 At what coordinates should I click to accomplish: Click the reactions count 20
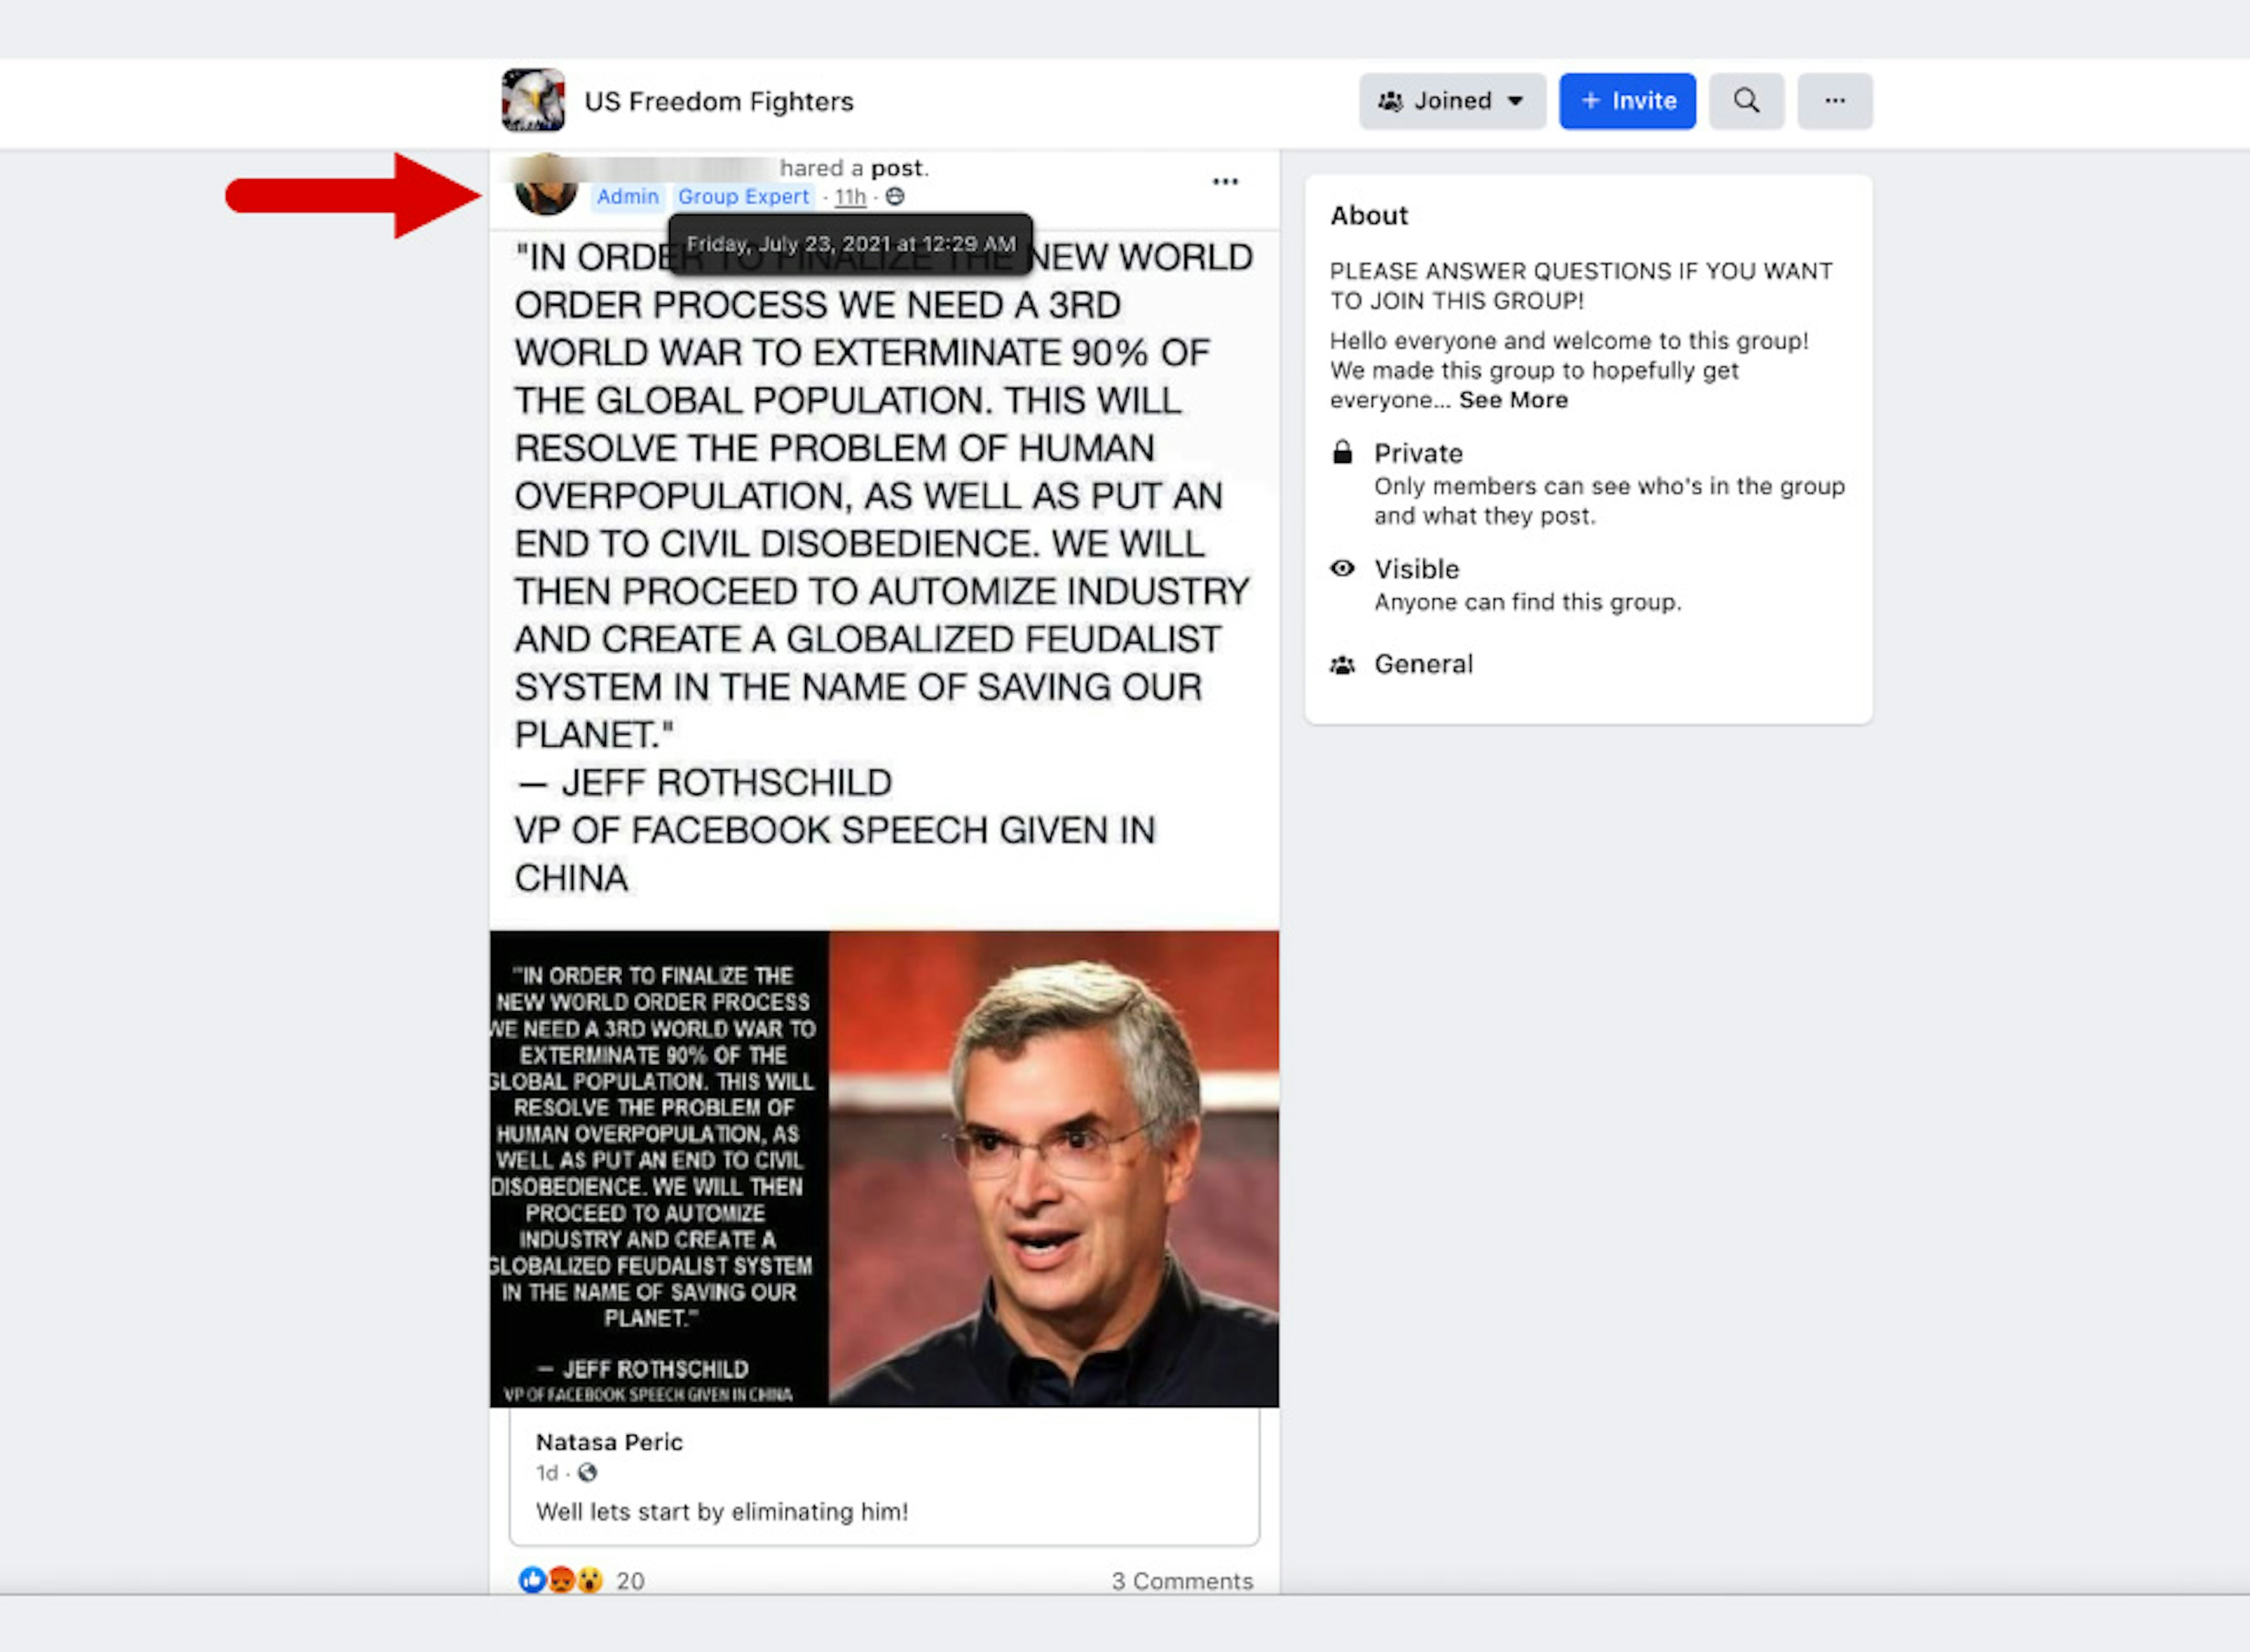630,1581
